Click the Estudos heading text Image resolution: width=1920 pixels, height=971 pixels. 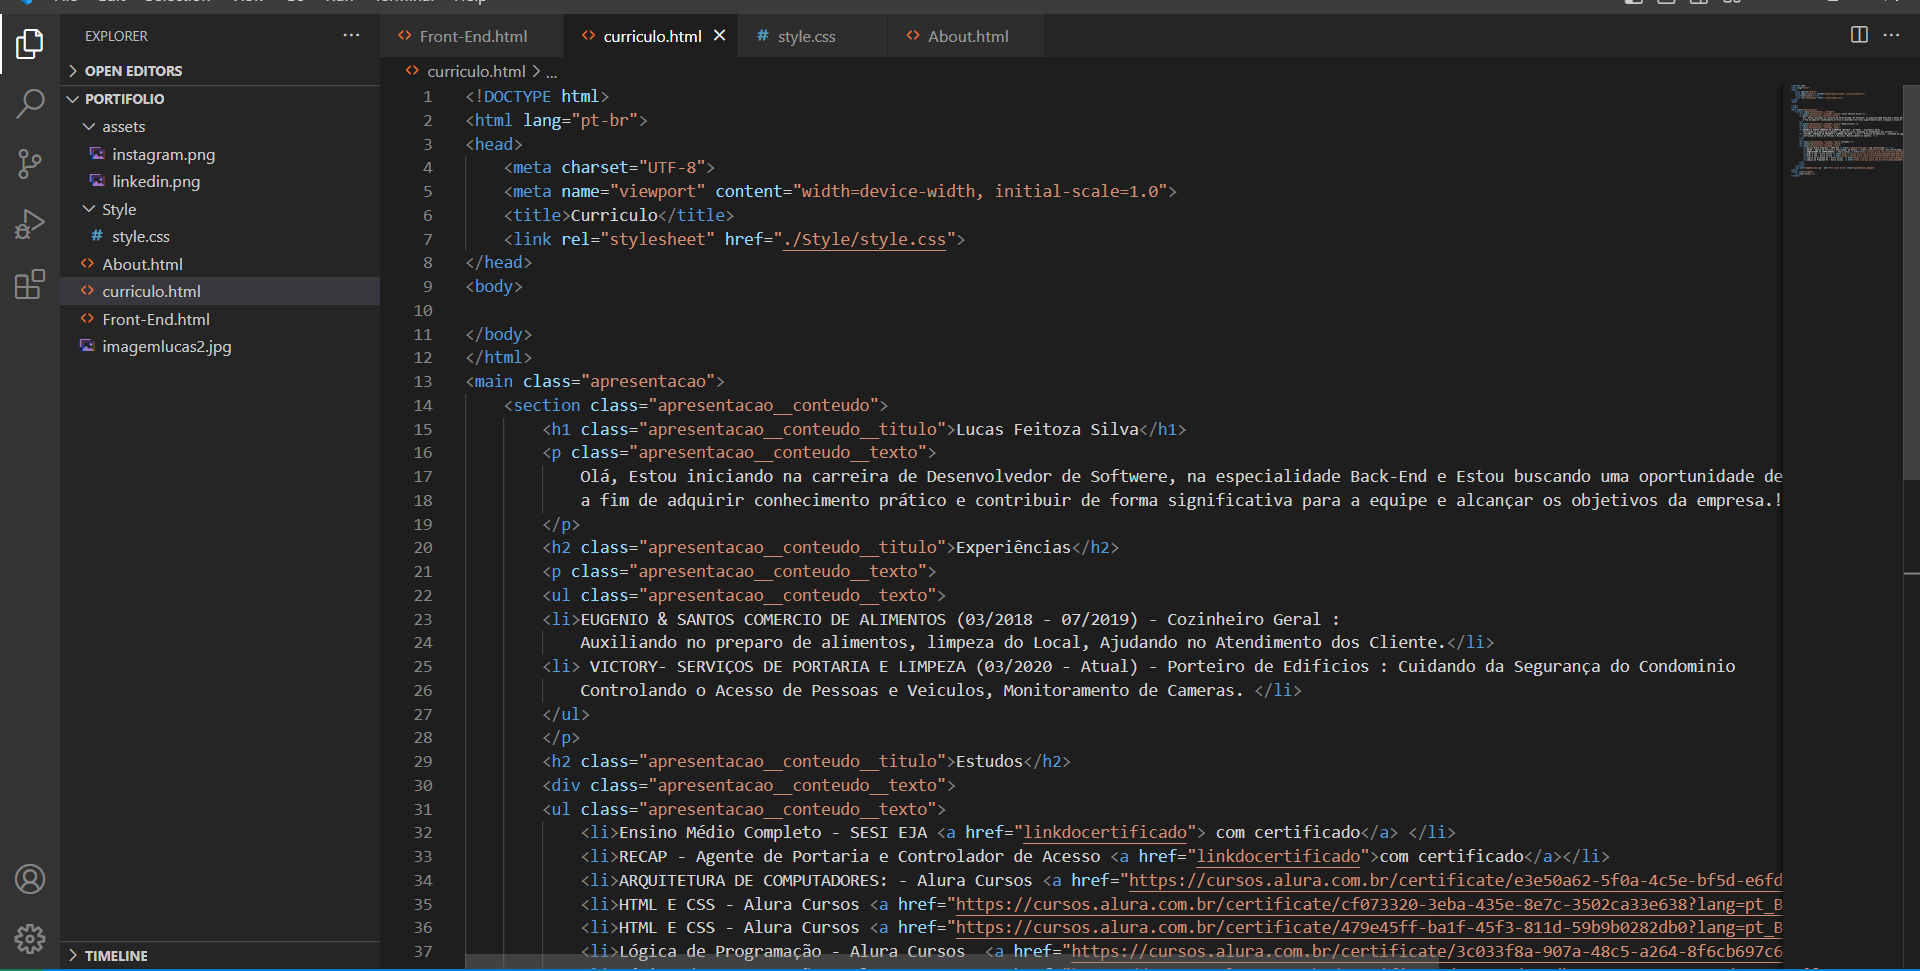[x=989, y=761]
